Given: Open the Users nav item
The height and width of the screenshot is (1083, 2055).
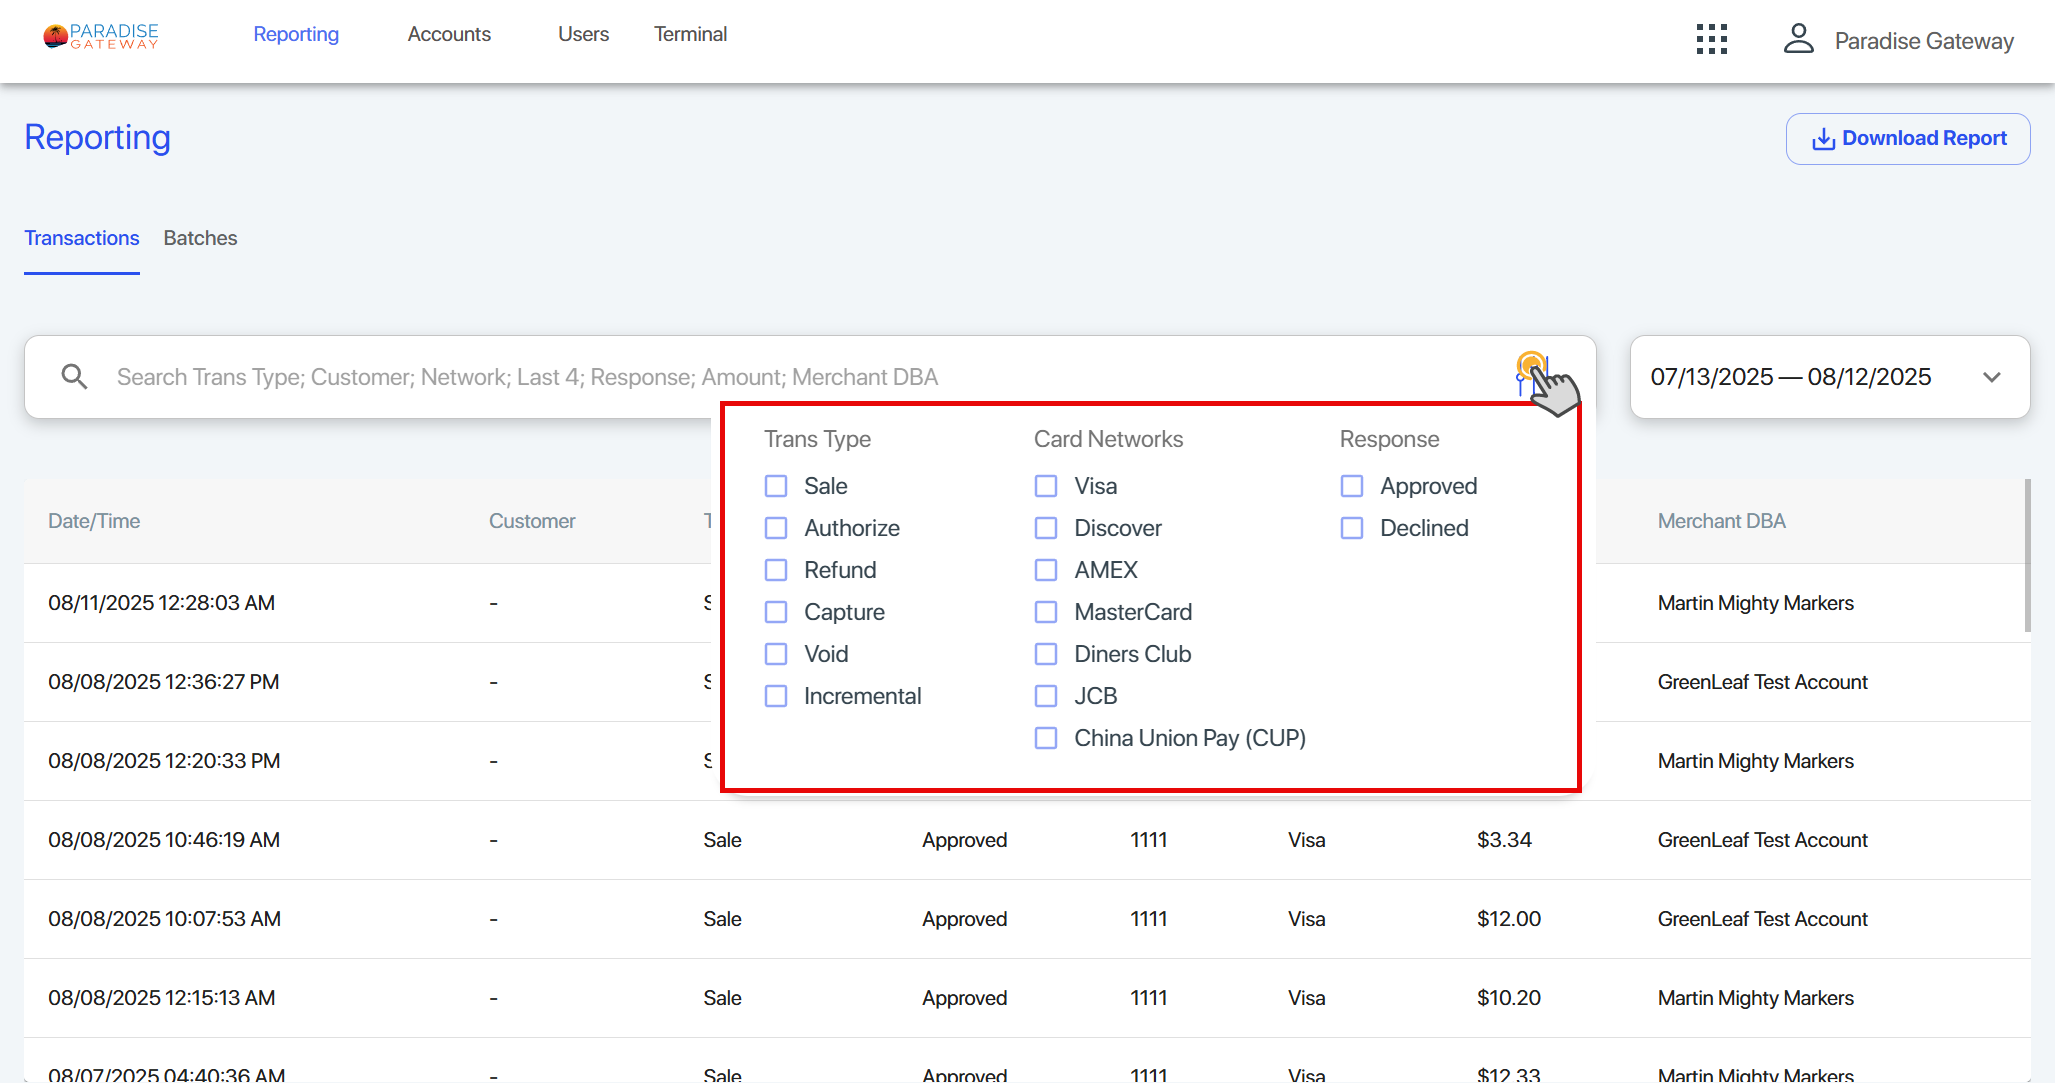Looking at the screenshot, I should (x=583, y=34).
